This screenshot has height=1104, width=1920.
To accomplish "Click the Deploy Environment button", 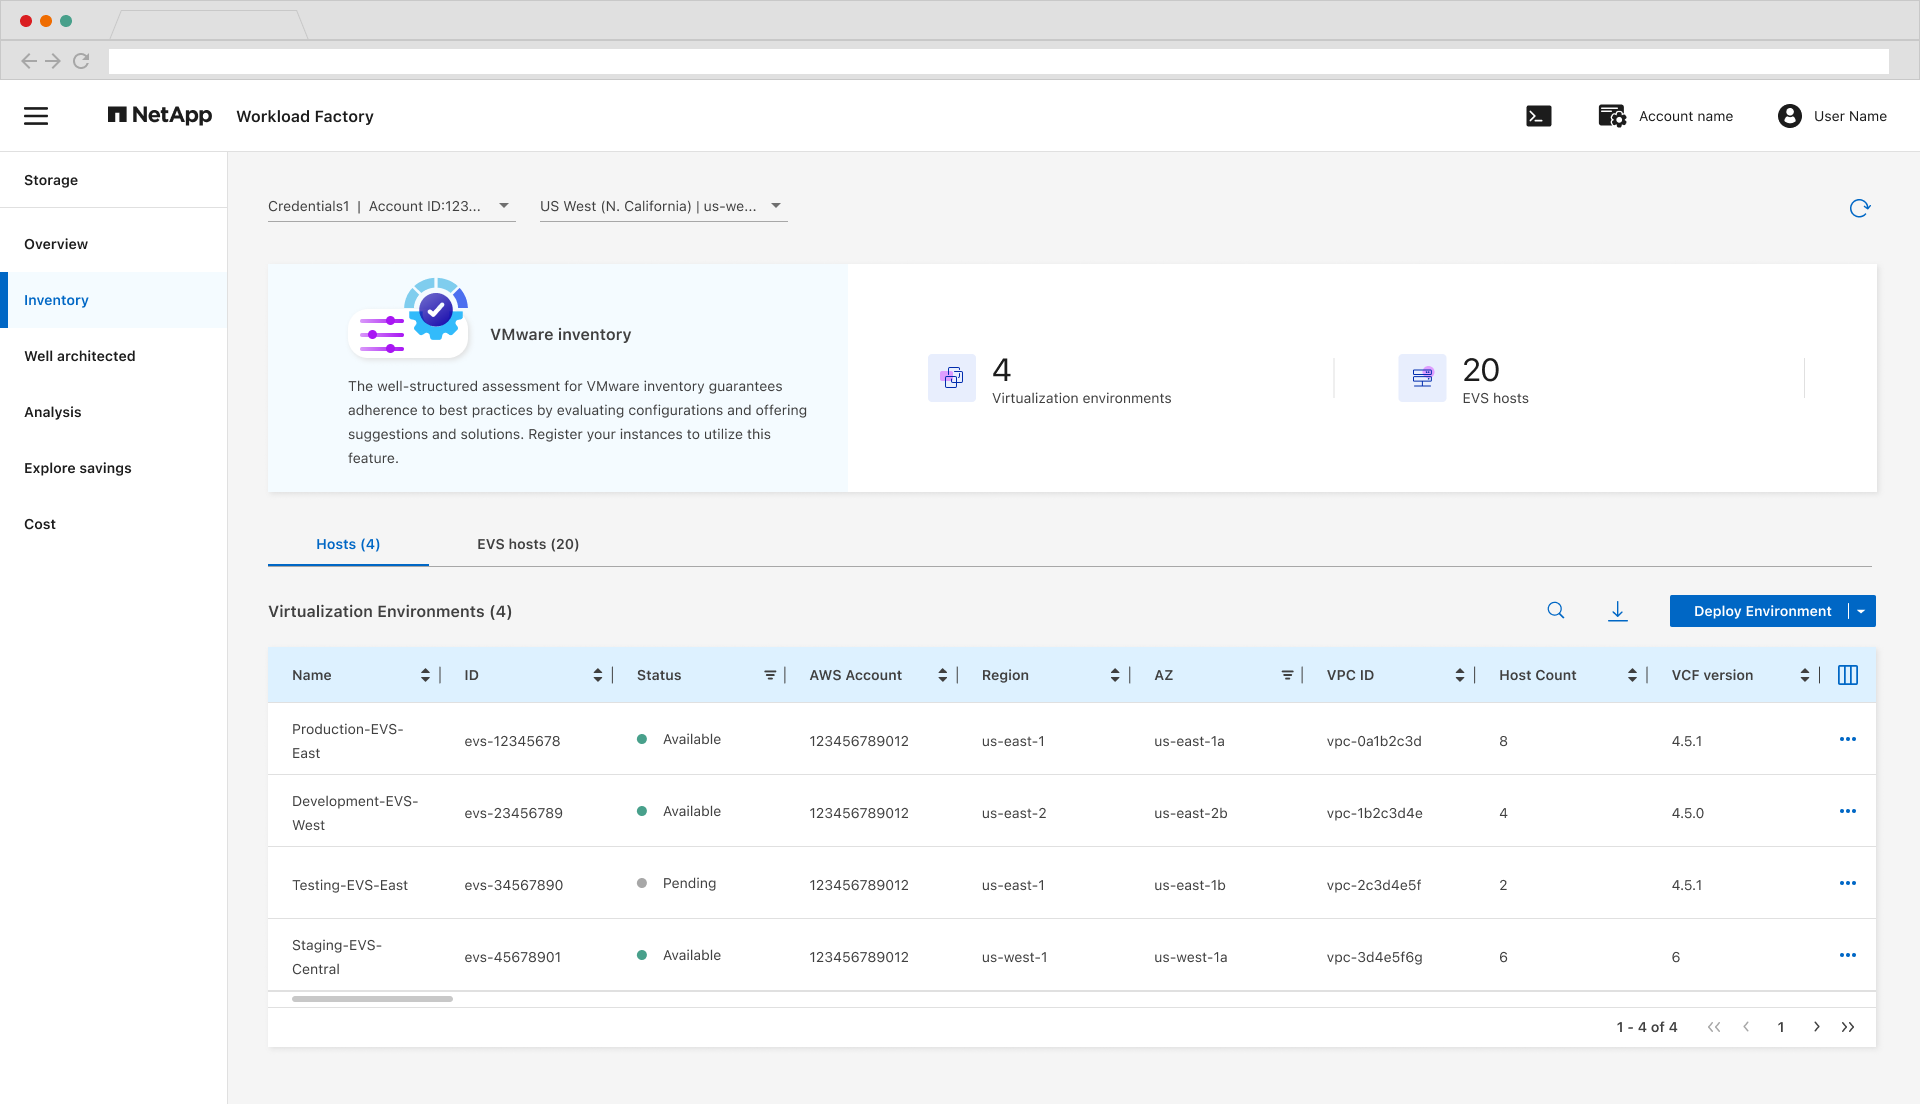I will (x=1761, y=611).
